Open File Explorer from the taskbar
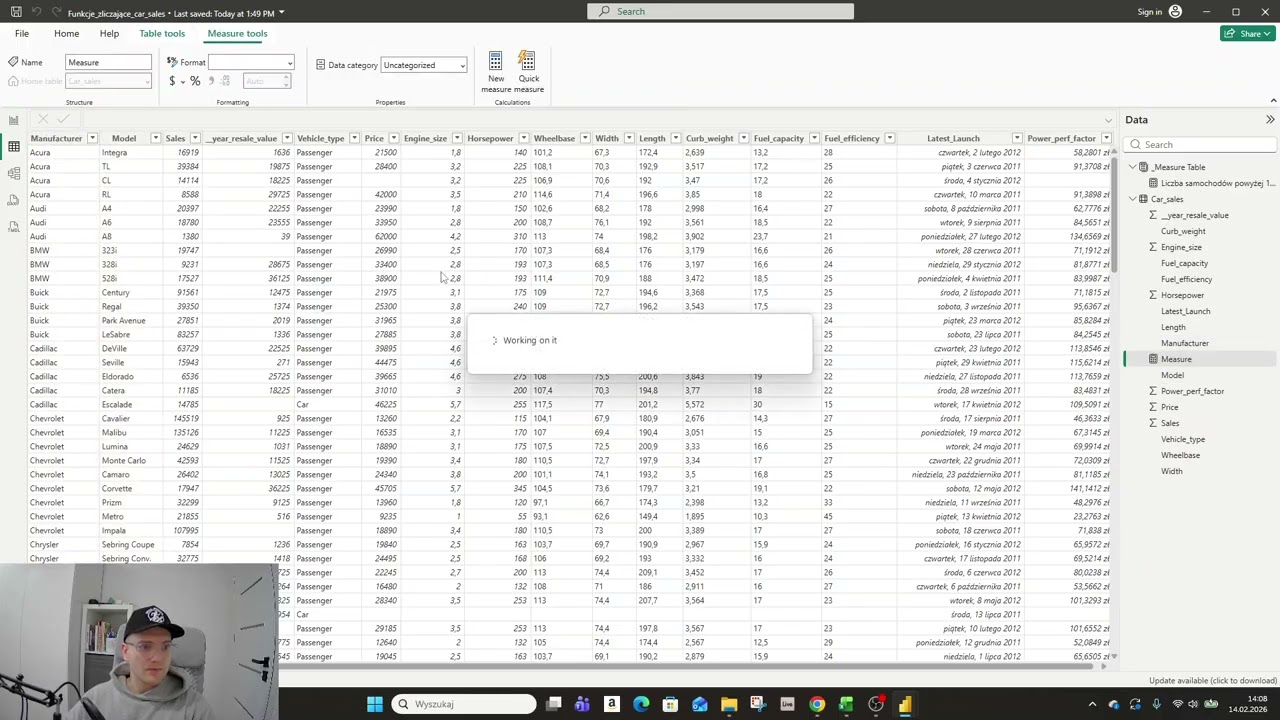The height and width of the screenshot is (720, 1280). (x=729, y=704)
